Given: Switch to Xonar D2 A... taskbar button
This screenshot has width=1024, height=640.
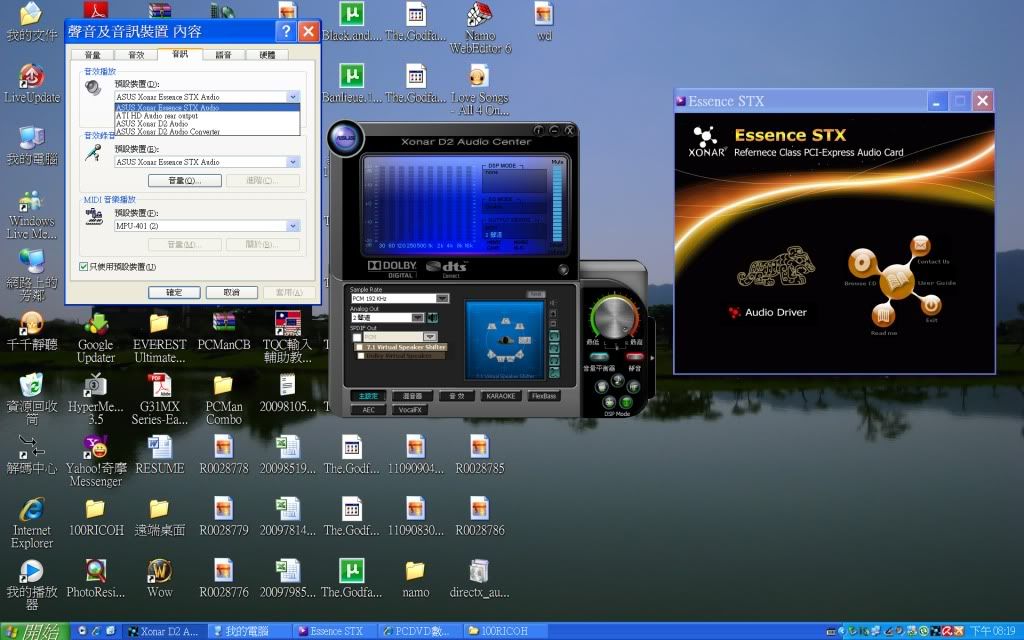Looking at the screenshot, I should [x=166, y=631].
